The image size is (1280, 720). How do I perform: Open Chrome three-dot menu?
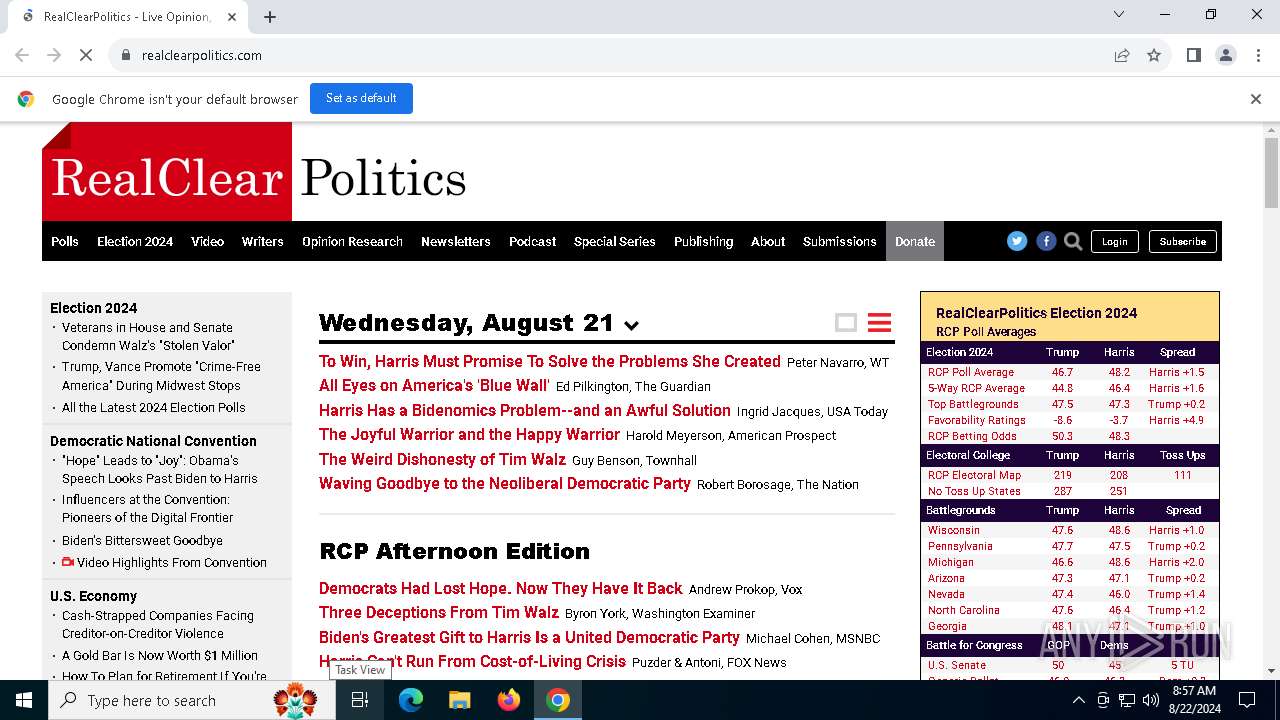point(1257,55)
